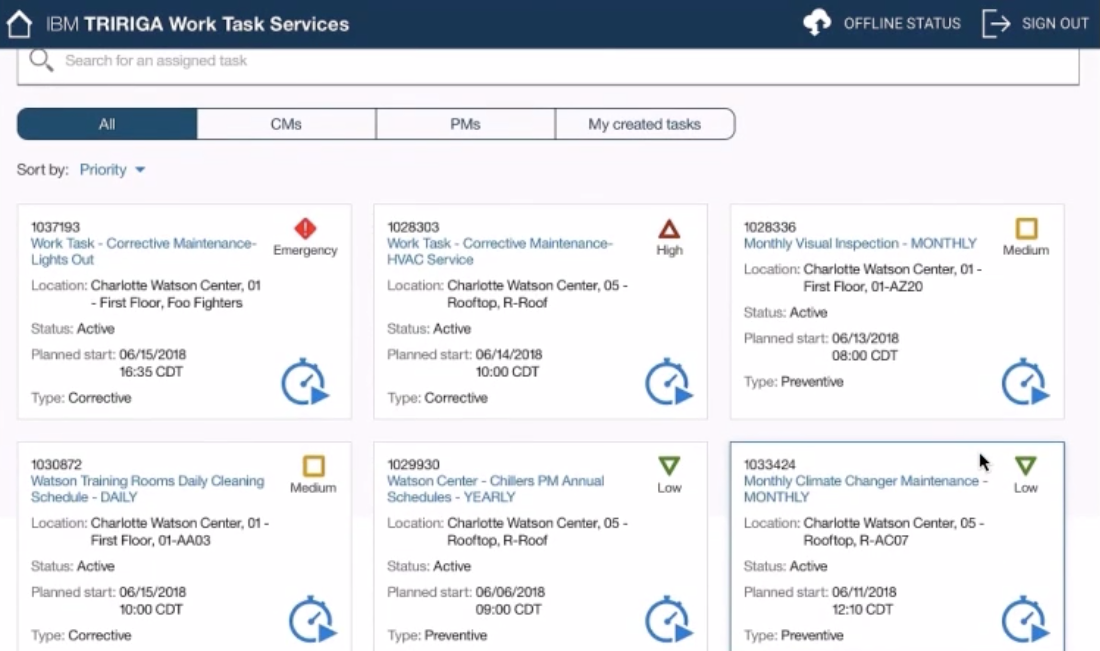Click the Home icon in header
Viewport: 1100px width, 651px height.
coord(19,24)
